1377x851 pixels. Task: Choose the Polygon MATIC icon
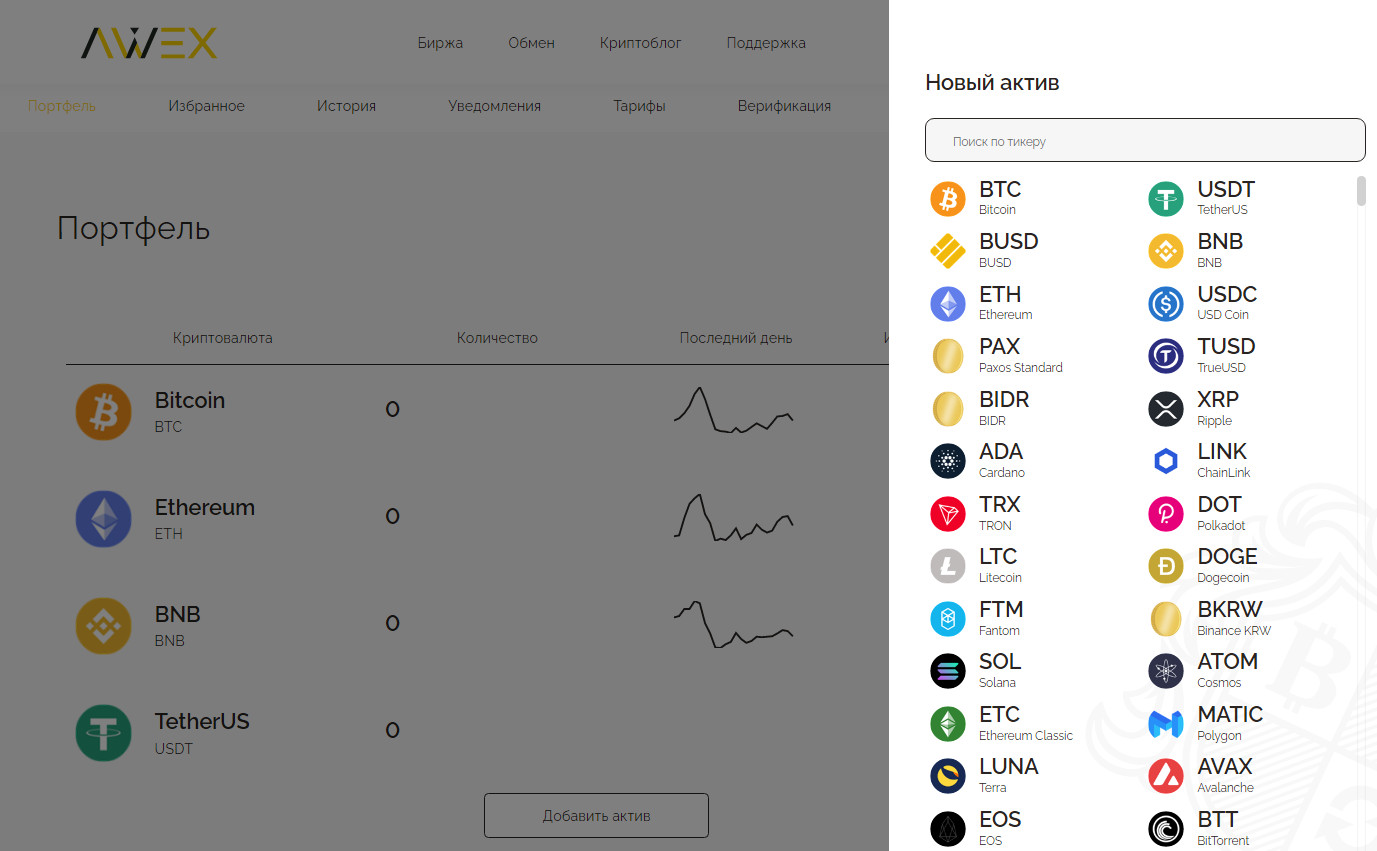point(1166,723)
